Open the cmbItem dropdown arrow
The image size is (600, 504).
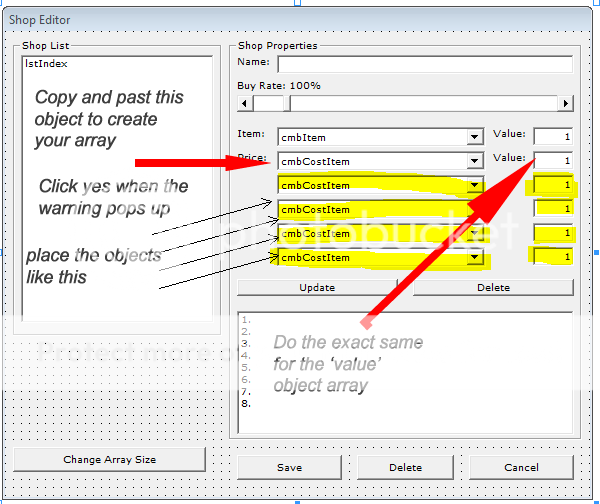point(474,137)
